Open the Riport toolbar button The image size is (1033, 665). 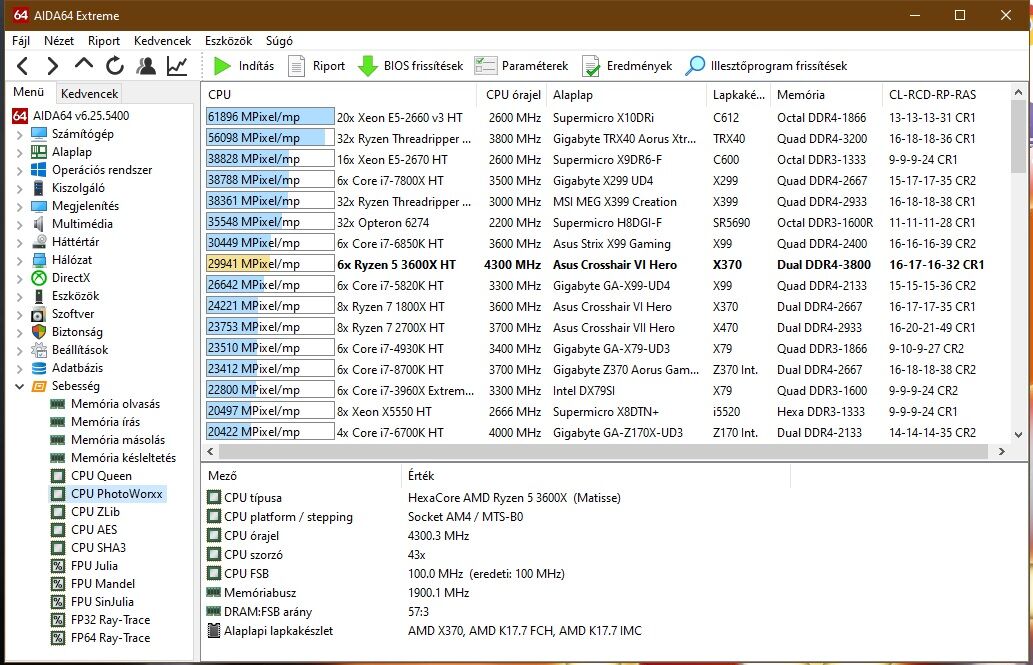coord(316,66)
